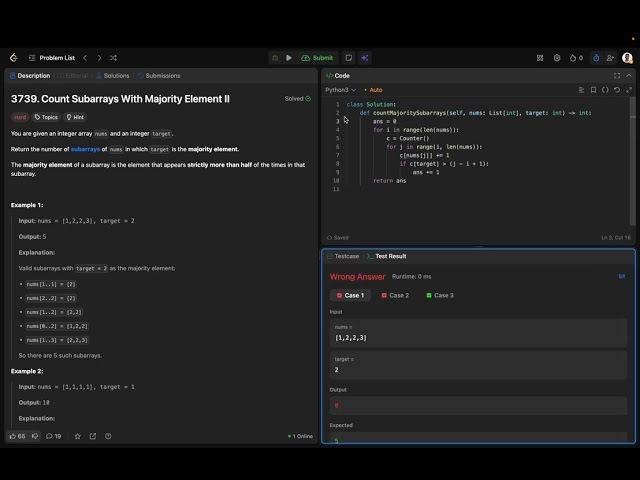The image size is (640, 480).
Task: Open settings gear in the top bar
Action: [557, 58]
